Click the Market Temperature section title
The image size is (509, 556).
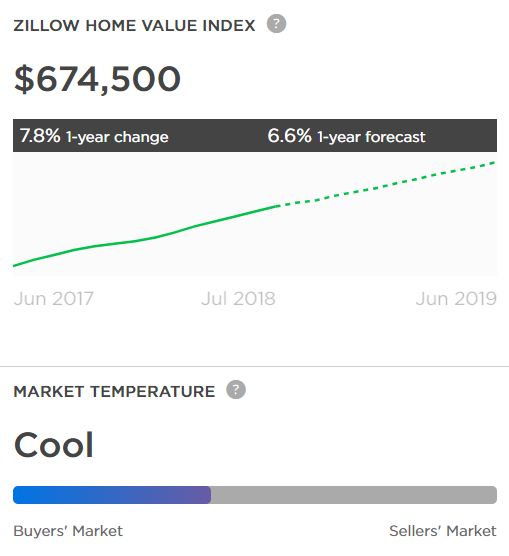click(114, 391)
